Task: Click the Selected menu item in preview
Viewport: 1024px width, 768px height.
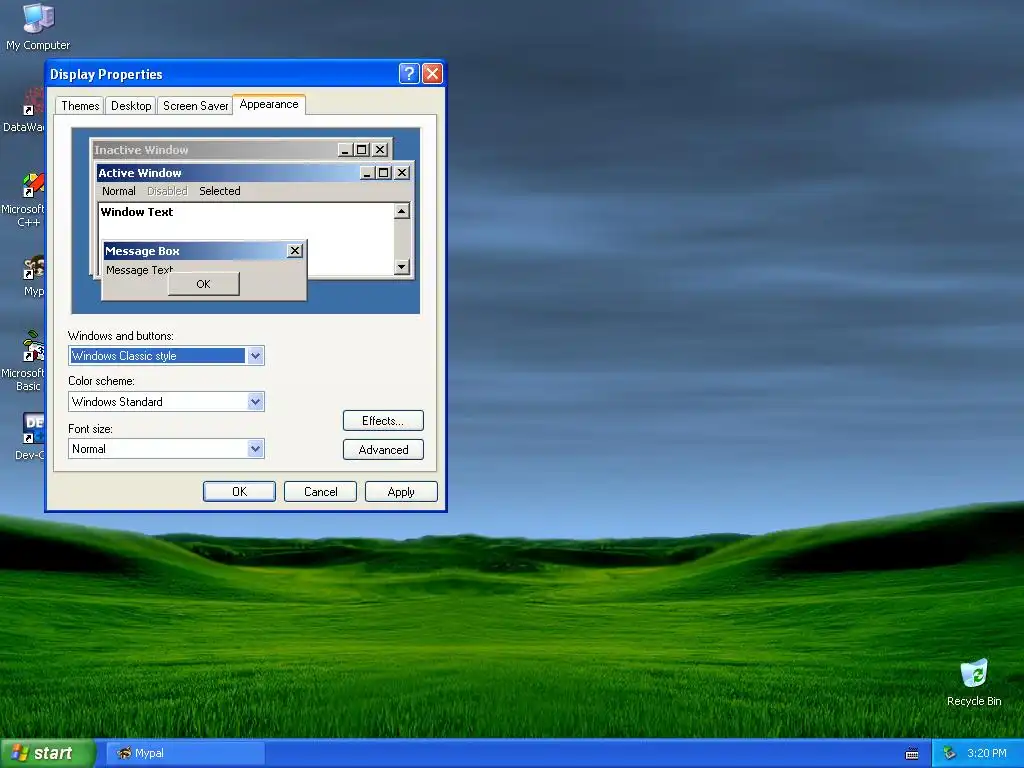Action: point(220,191)
